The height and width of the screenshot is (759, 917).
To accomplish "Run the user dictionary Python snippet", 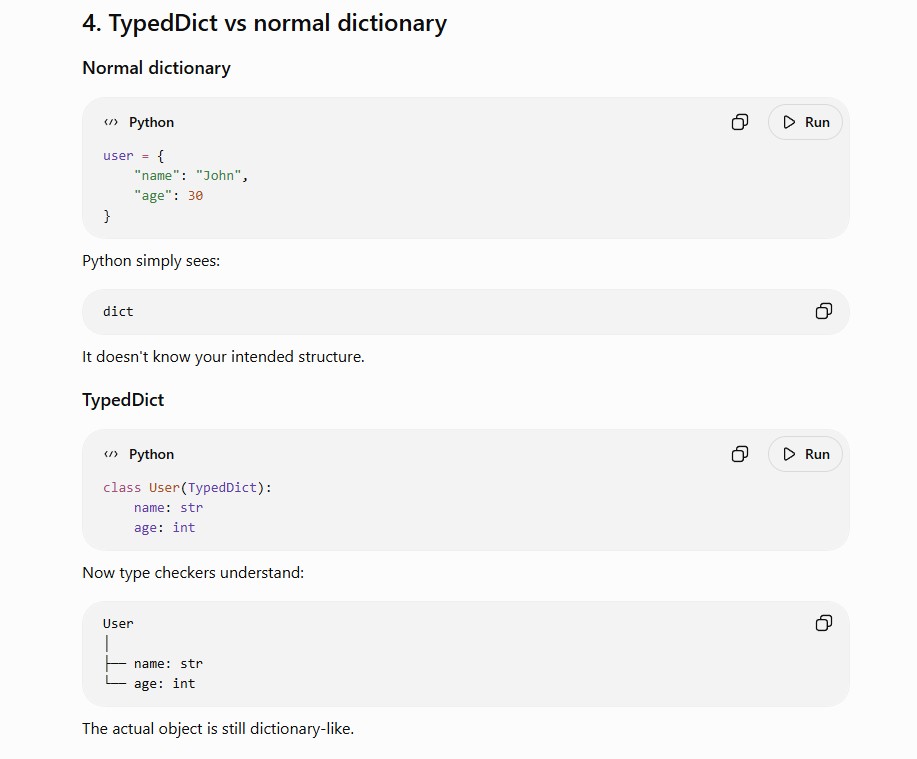I will coord(805,122).
